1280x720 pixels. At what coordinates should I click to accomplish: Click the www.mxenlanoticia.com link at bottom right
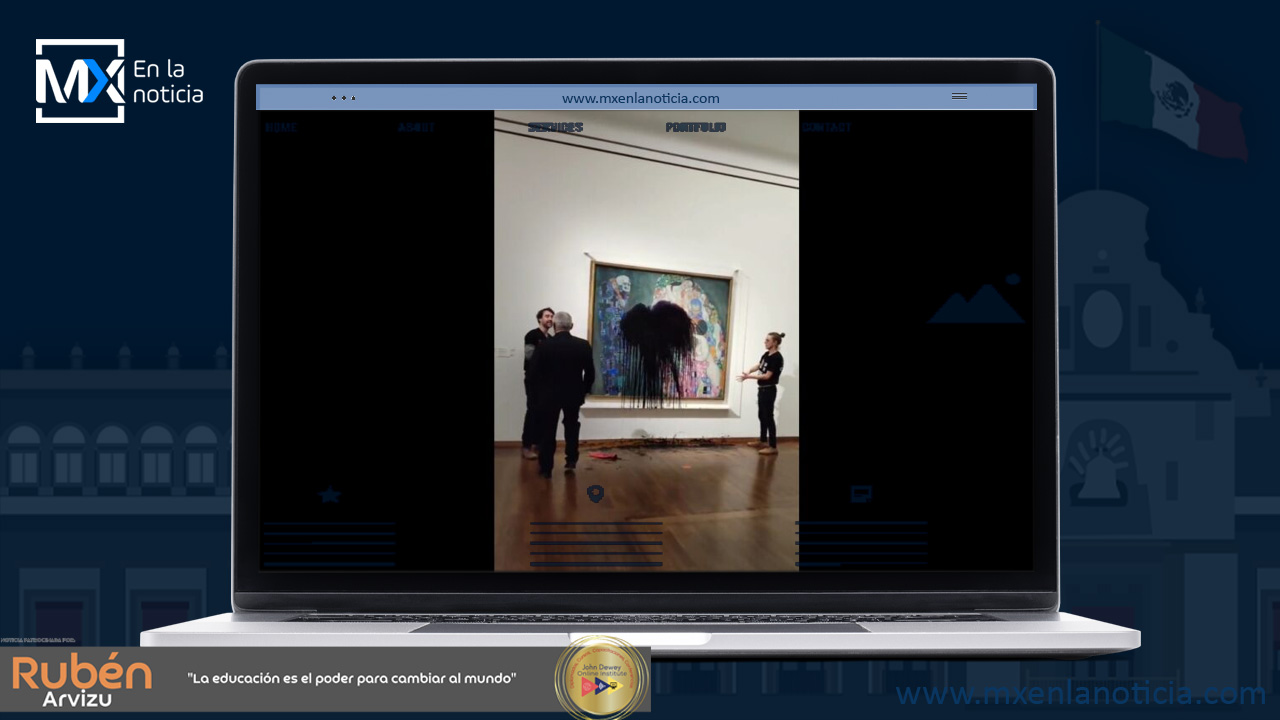point(1081,694)
